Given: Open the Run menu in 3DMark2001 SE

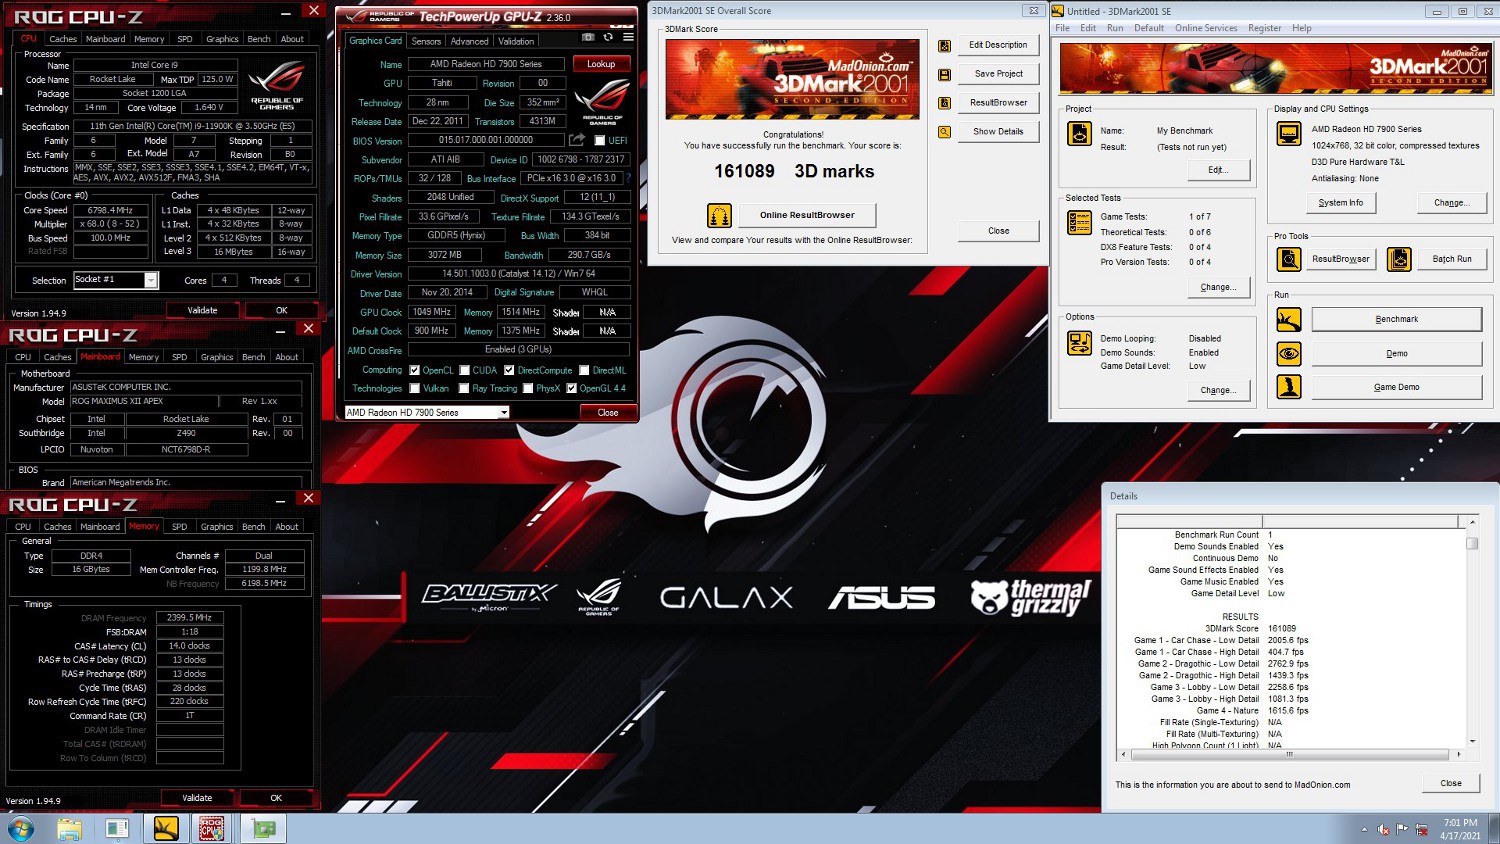Looking at the screenshot, I should [1115, 28].
